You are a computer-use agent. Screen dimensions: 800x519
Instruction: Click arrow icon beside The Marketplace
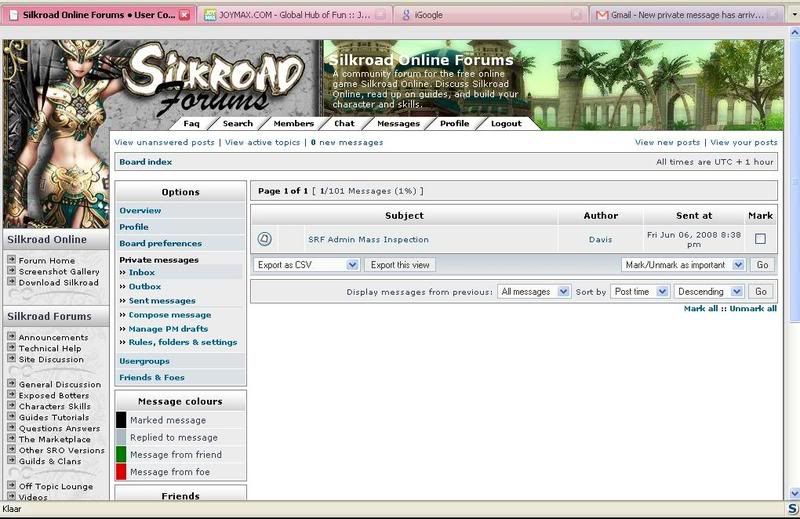(11, 438)
